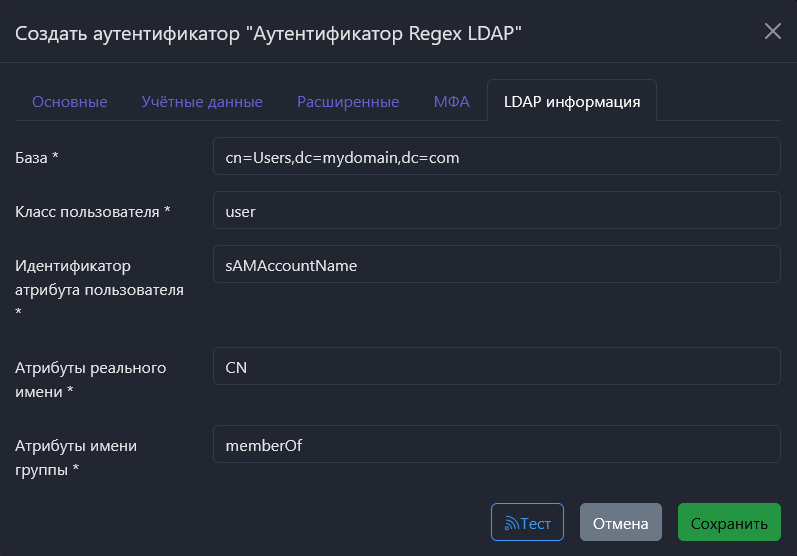Select the memberOf group attribute field
The image size is (797, 556).
496,445
